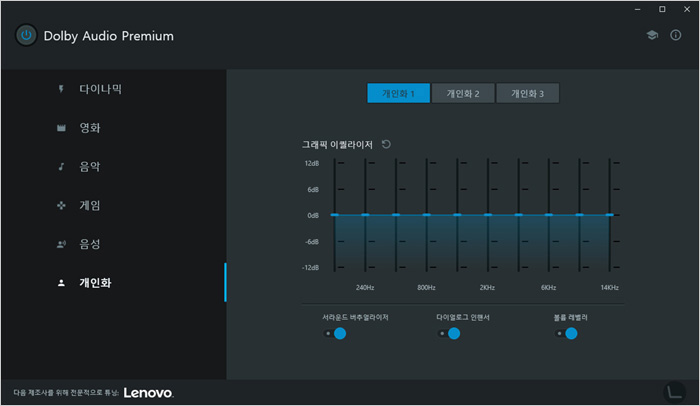Image resolution: width=700 pixels, height=406 pixels.
Task: Click the 그래픽 이퀄라이저 heading text
Action: pos(337,144)
